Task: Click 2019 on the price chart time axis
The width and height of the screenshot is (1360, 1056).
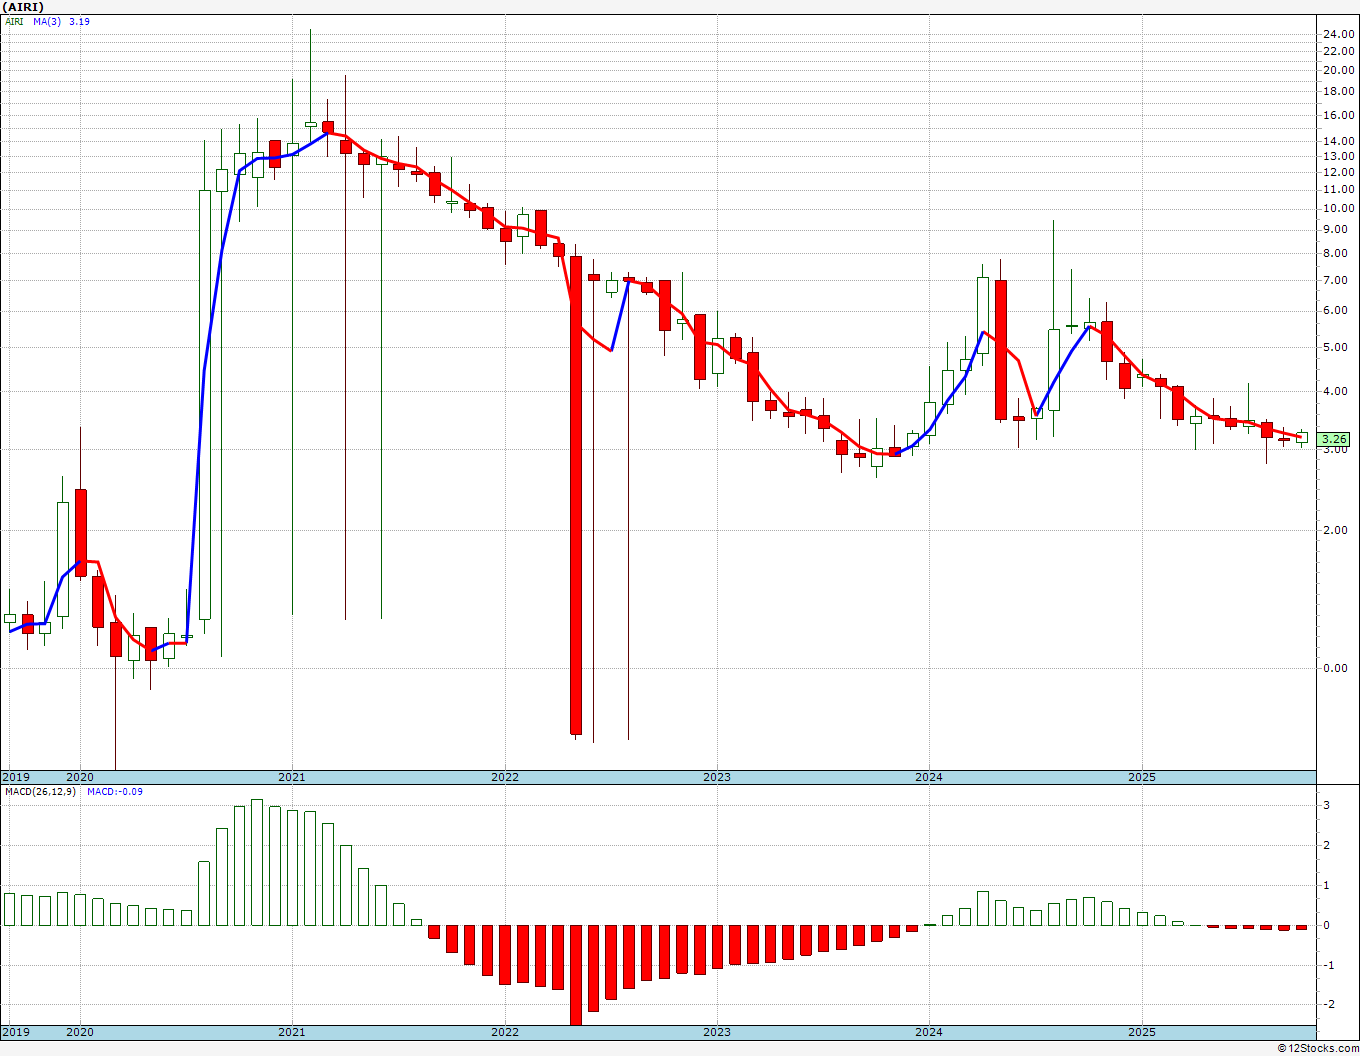Action: pyautogui.click(x=16, y=777)
